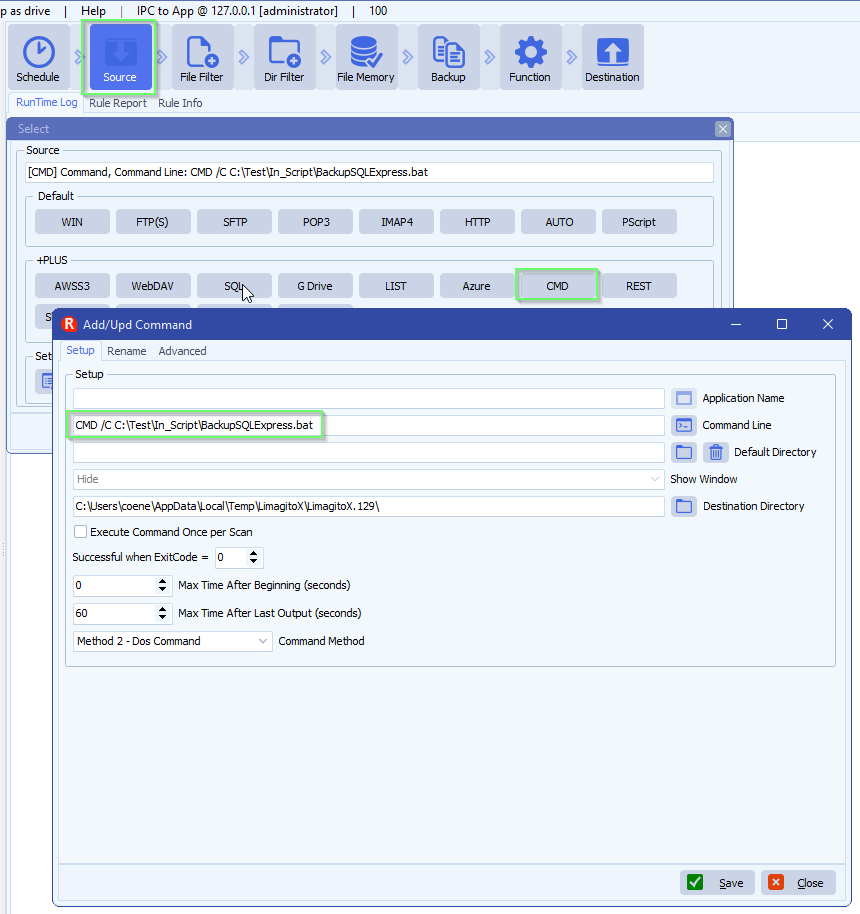Image resolution: width=860 pixels, height=914 pixels.
Task: Open the File Memory tool
Action: tap(365, 57)
